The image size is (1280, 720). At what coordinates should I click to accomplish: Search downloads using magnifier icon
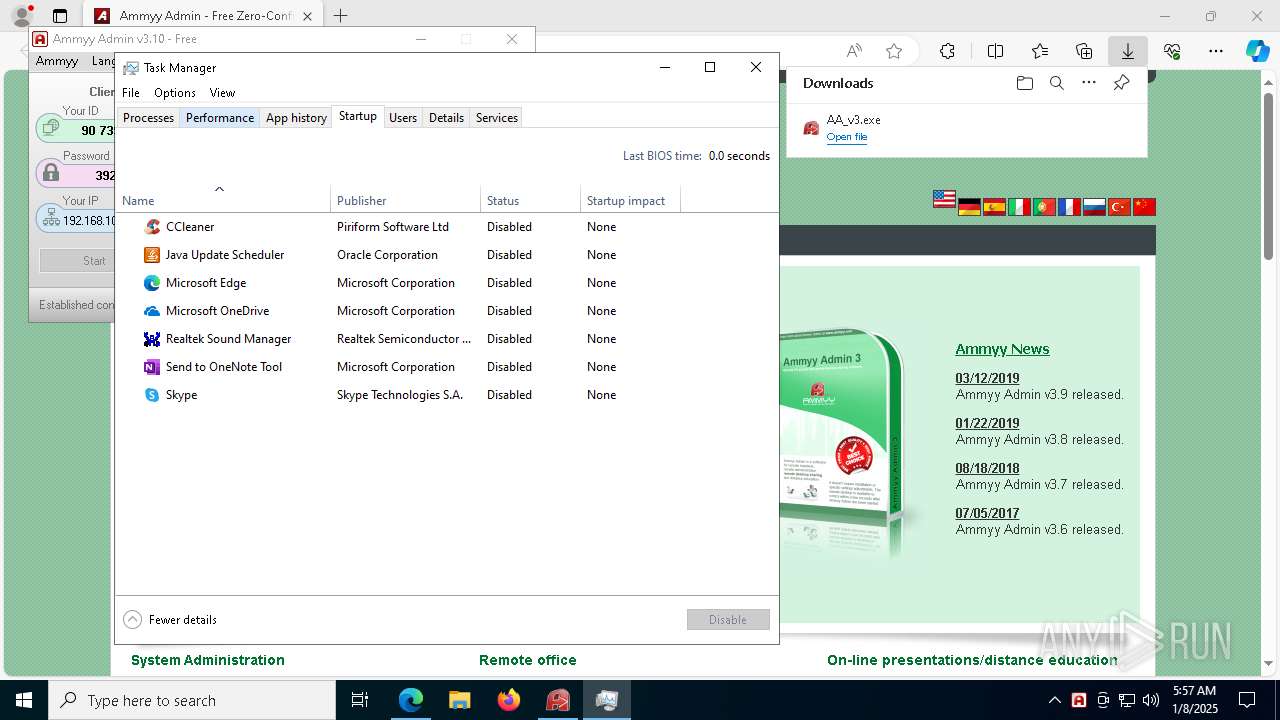[x=1056, y=83]
